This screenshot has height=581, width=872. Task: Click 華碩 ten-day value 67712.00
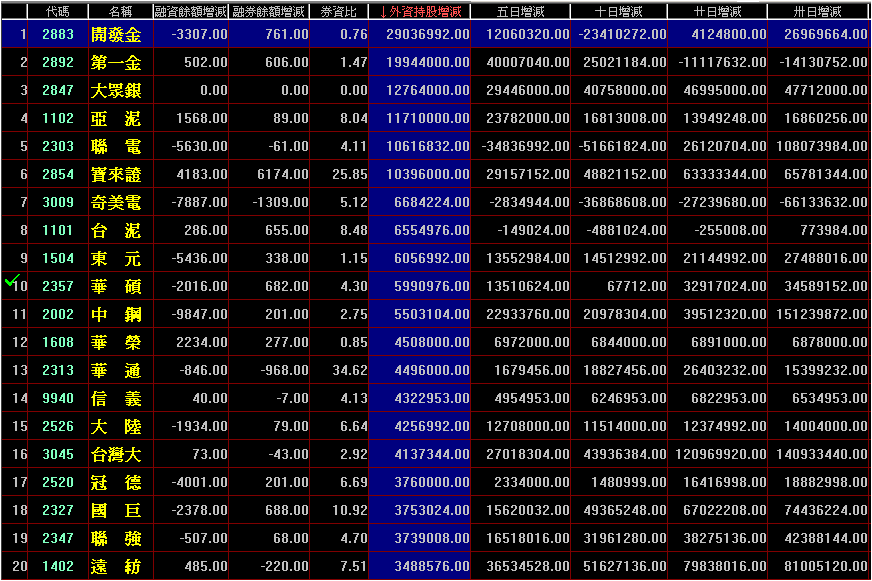[637, 286]
